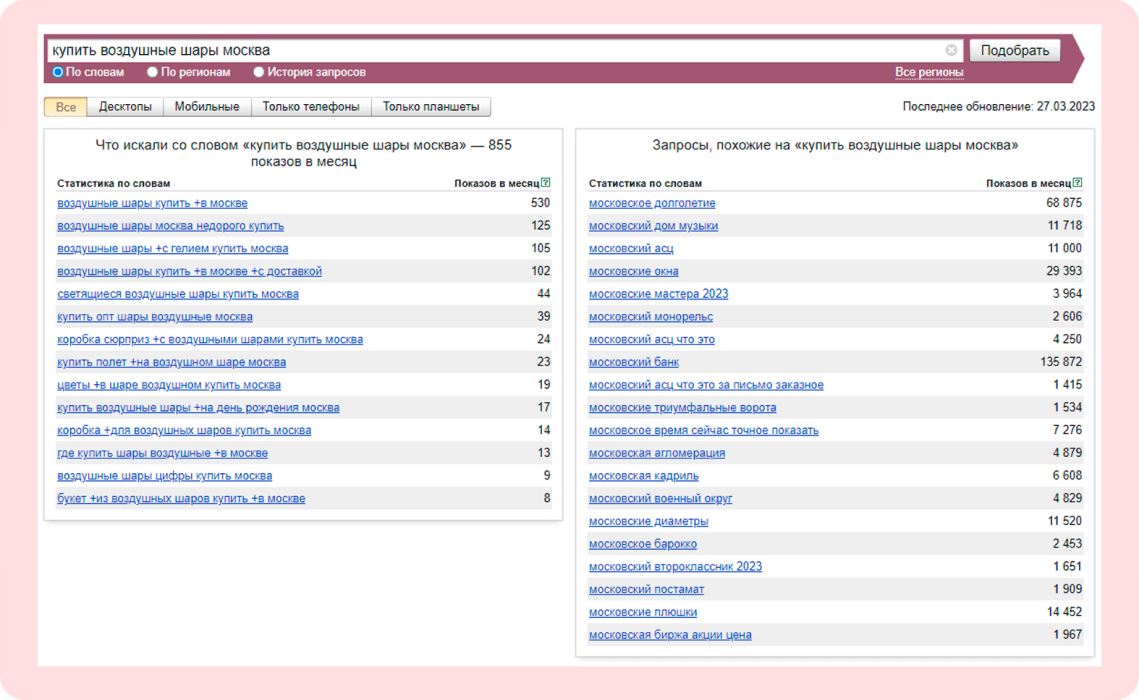Open 'московская агломерация' link
This screenshot has height=700, width=1139.
point(657,453)
